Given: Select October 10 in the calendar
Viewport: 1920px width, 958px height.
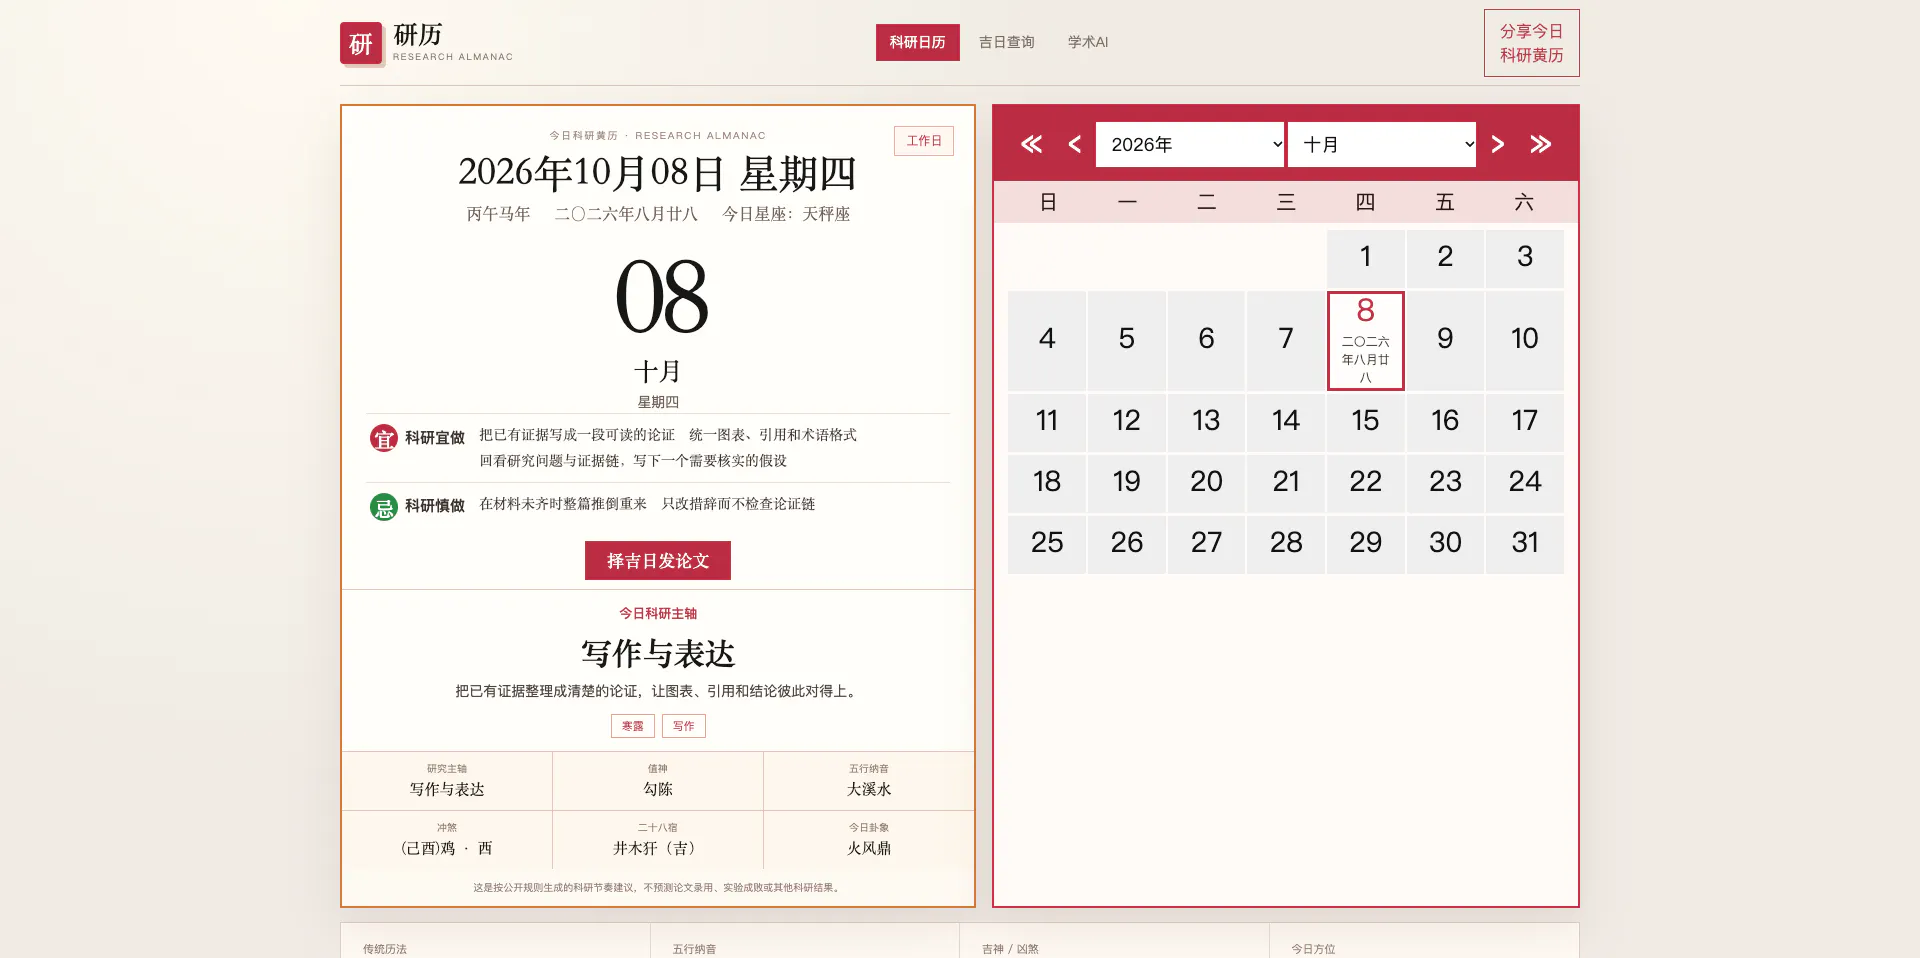Looking at the screenshot, I should coord(1525,340).
